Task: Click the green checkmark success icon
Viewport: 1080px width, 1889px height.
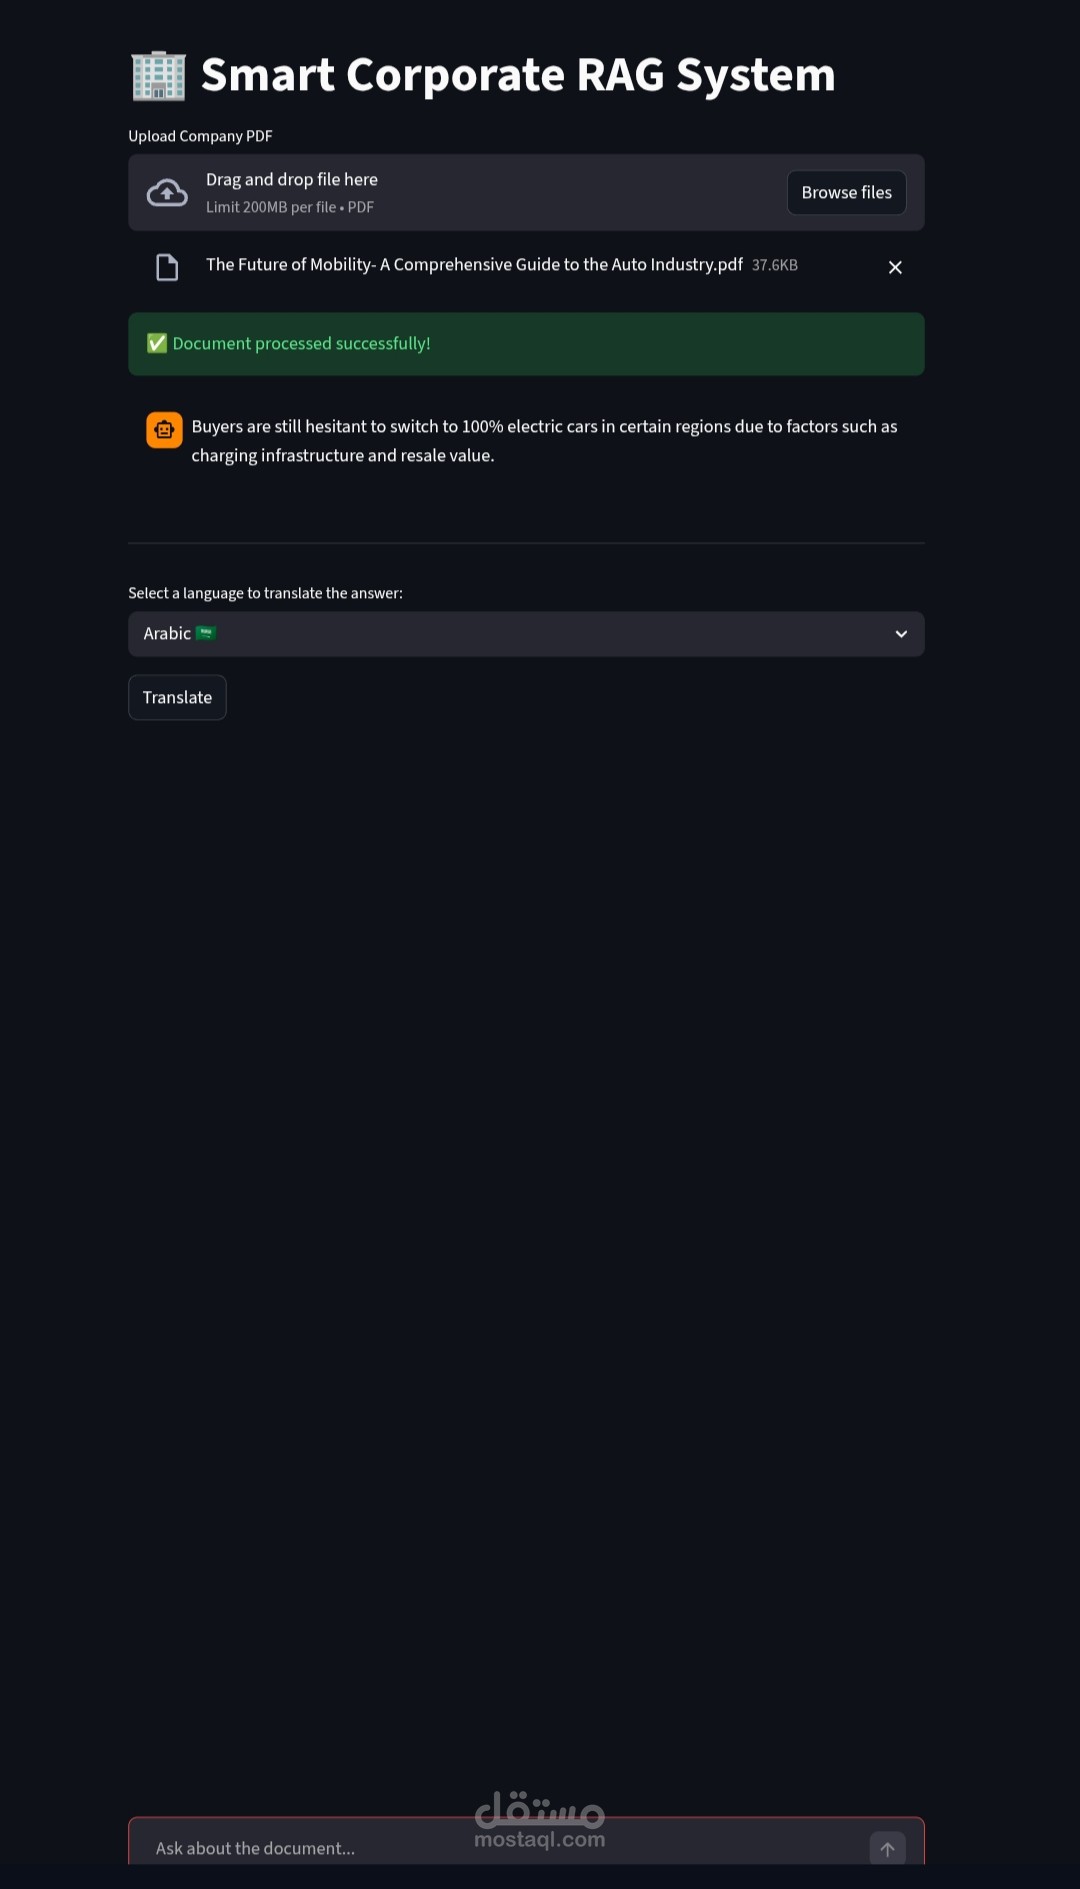Action: 157,344
